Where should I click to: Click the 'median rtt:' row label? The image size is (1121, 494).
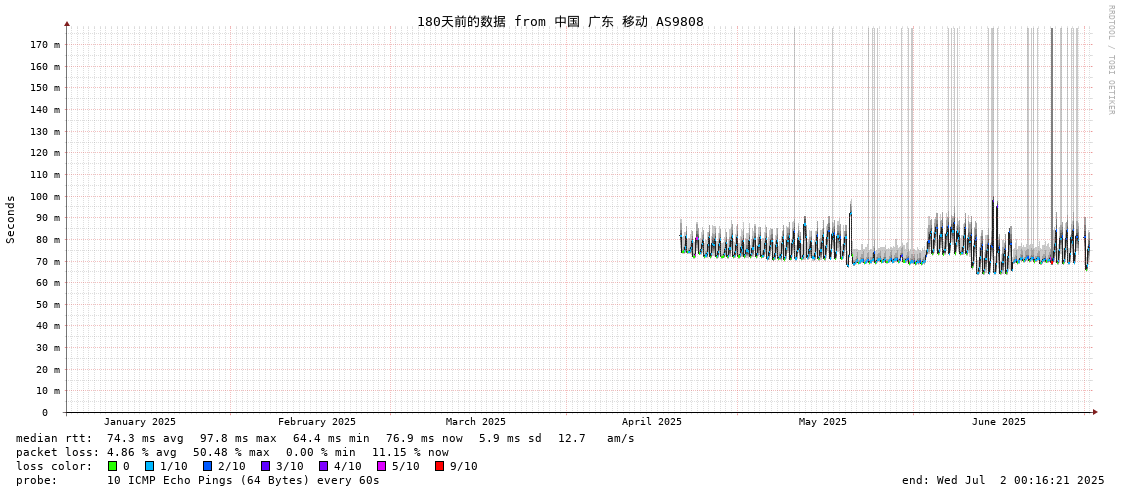[54, 438]
